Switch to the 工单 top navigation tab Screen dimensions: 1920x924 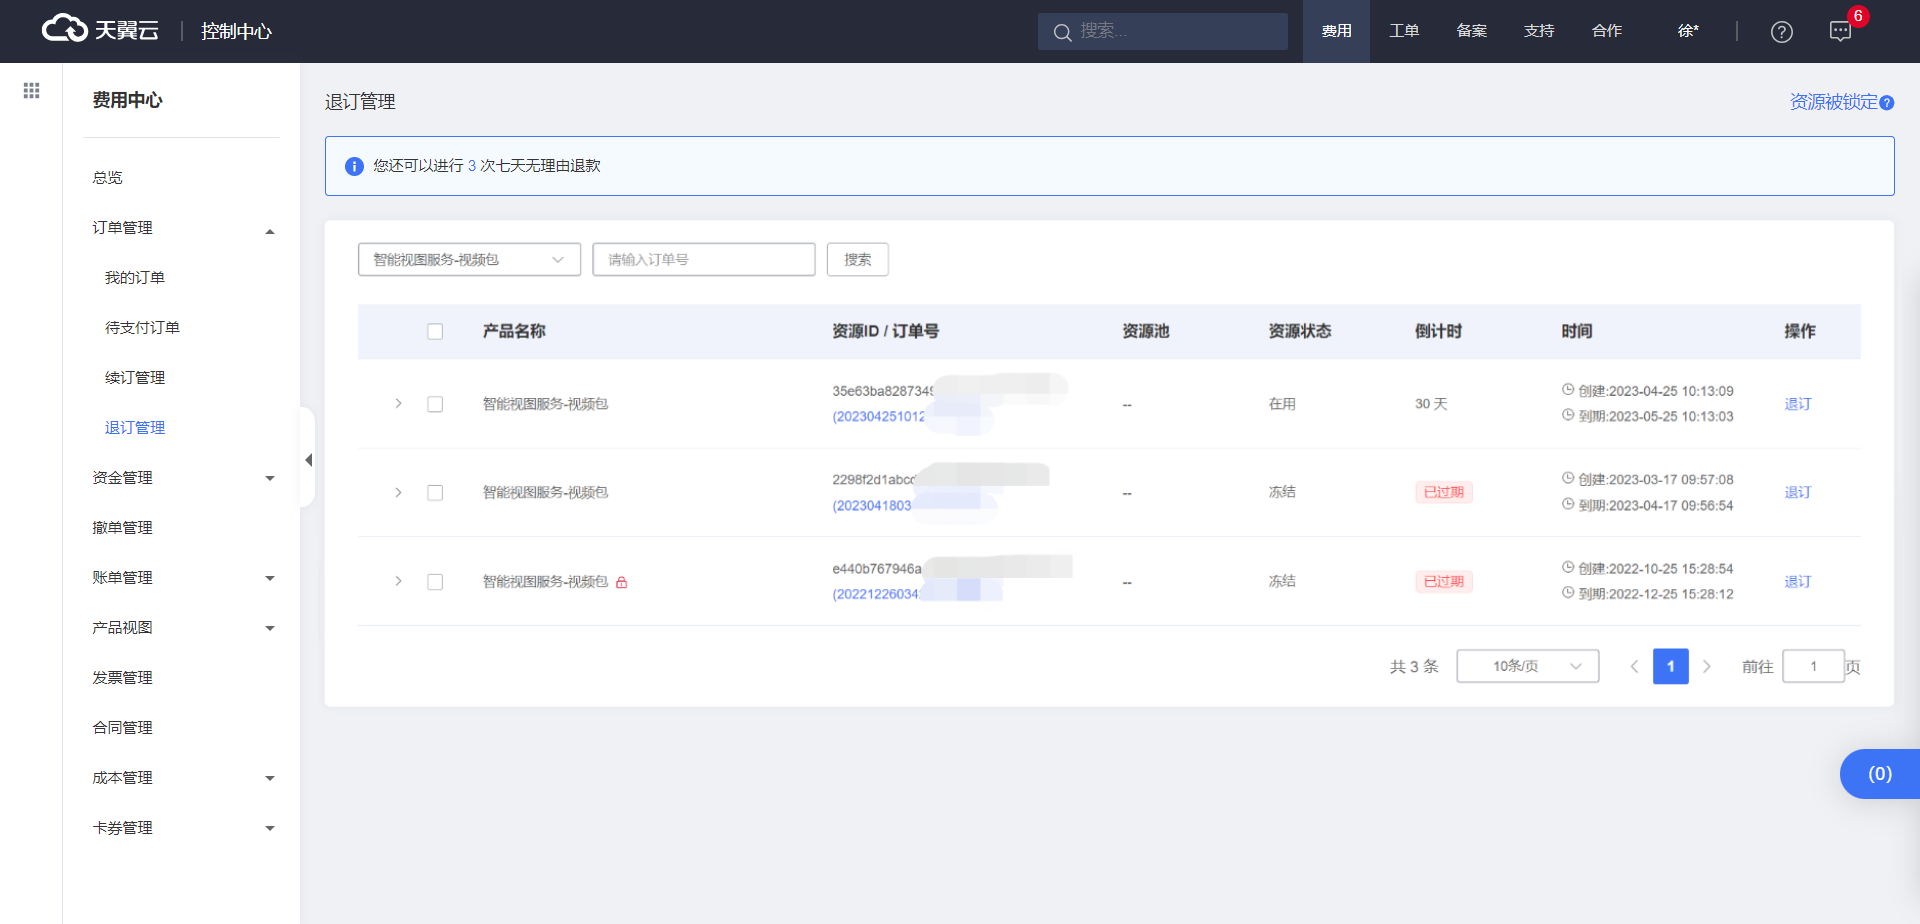coord(1404,31)
